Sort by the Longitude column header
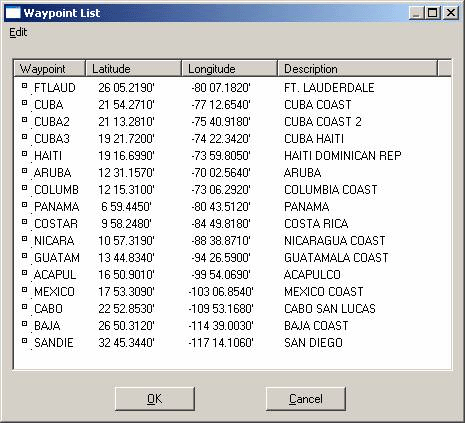Viewport: 465px width, 423px height. coord(230,69)
